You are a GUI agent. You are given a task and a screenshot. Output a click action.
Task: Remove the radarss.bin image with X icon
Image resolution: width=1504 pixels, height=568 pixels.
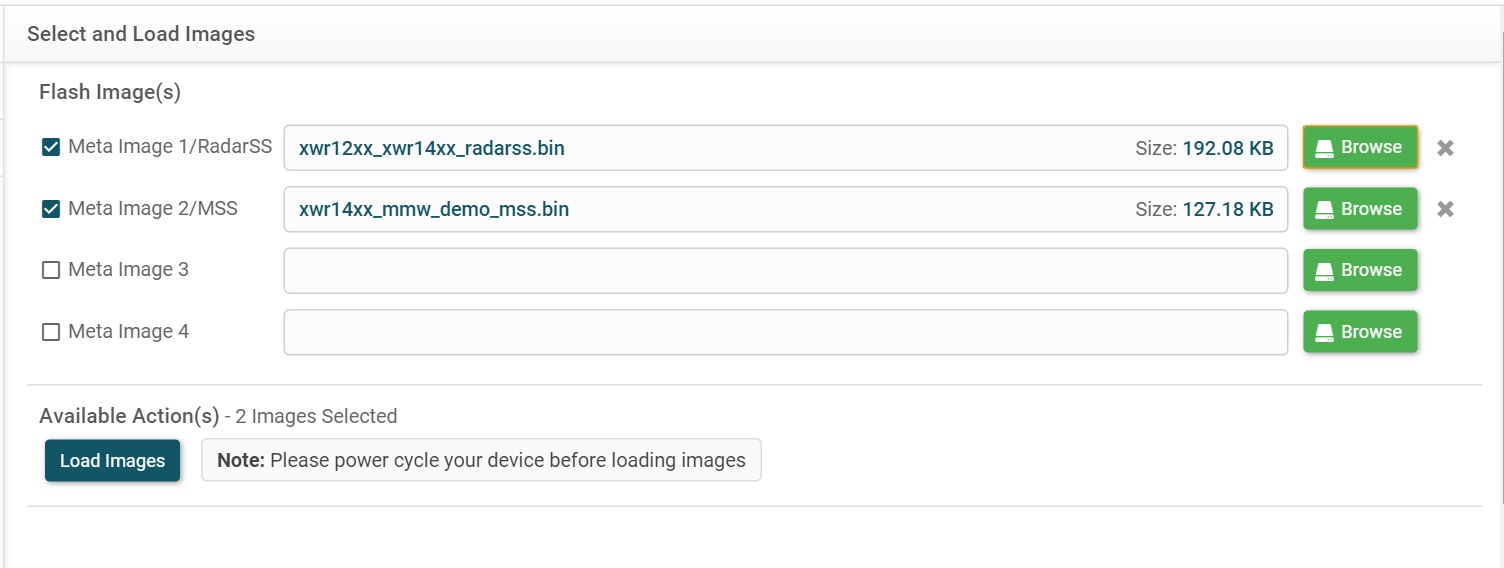coord(1445,148)
